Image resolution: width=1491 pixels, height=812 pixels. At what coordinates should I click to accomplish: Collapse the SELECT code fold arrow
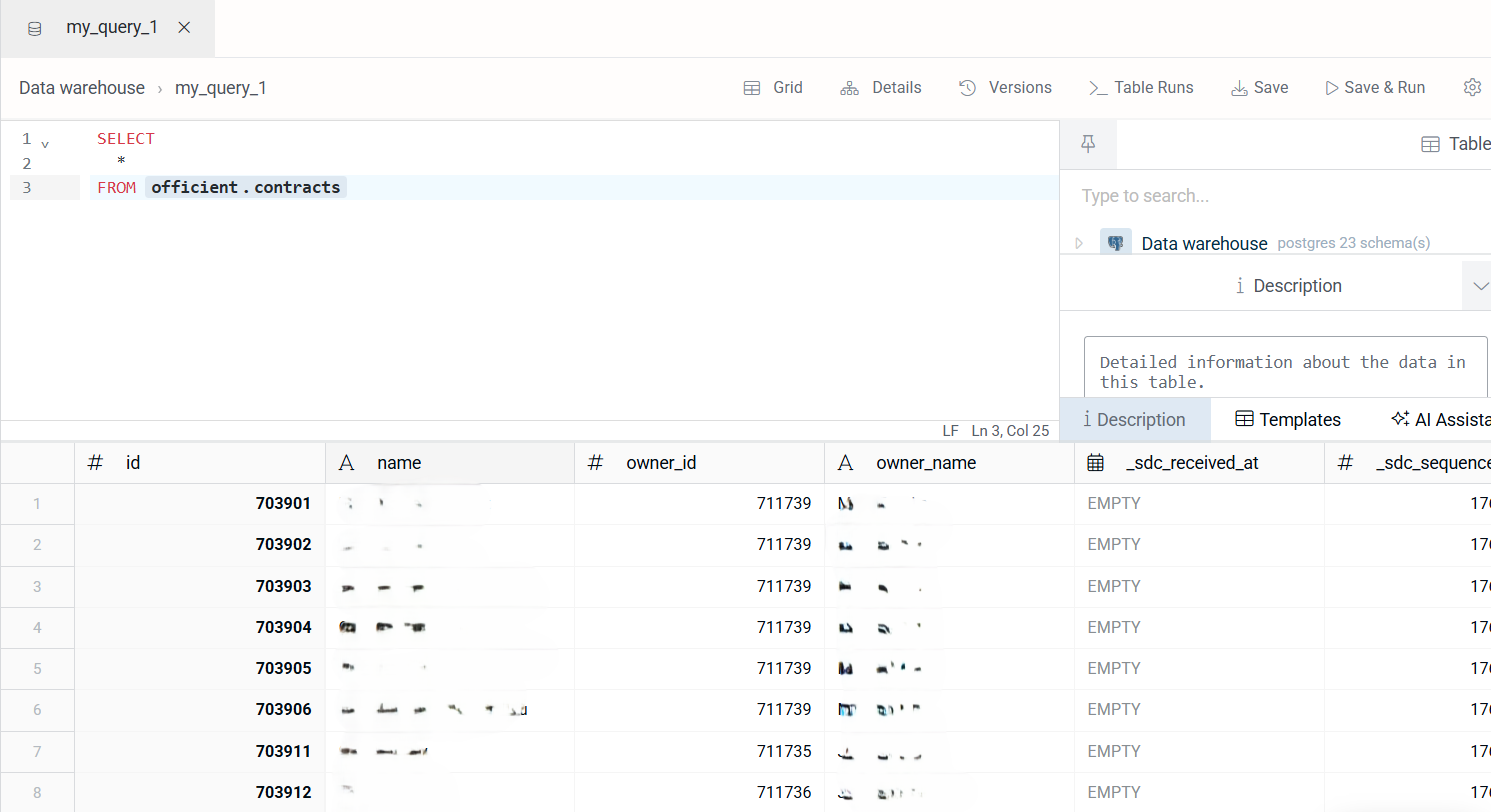45,144
